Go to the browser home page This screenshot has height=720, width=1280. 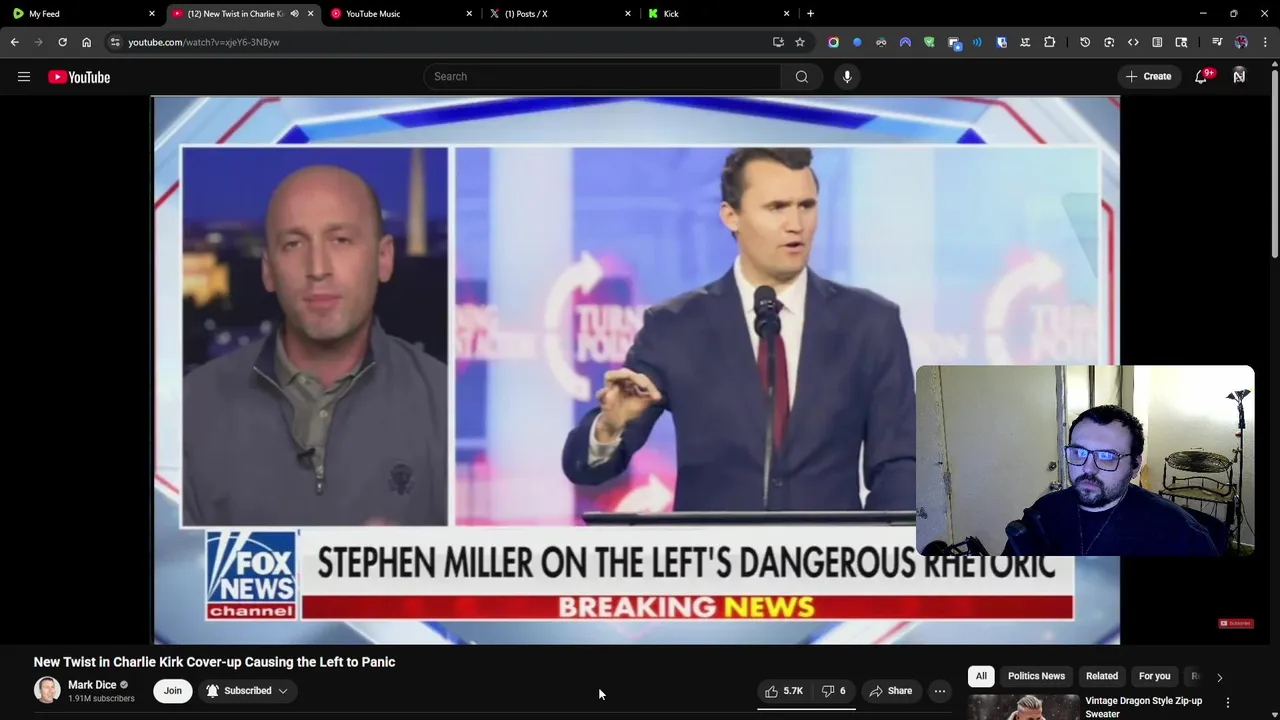86,42
